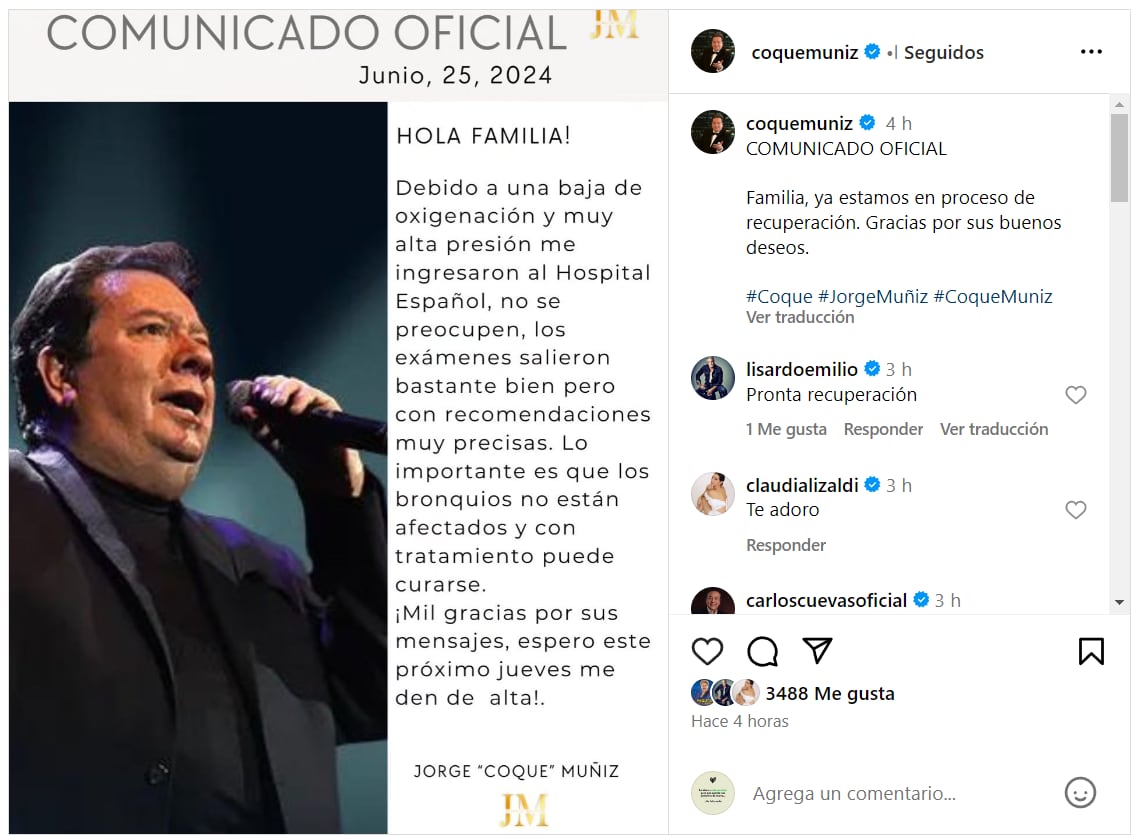The width and height of the screenshot is (1133, 837).
Task: Open the #JorgeMuñiz hashtag
Action: click(873, 296)
